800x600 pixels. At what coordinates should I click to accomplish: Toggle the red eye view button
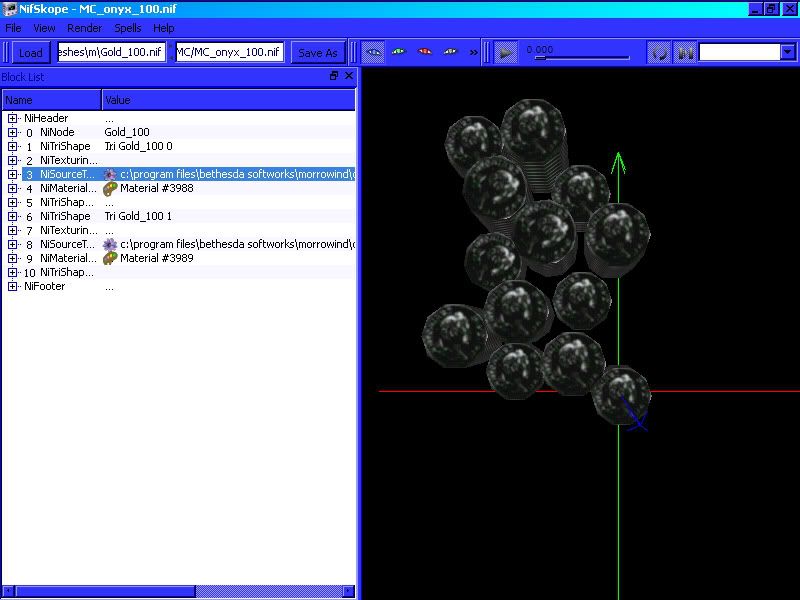point(424,52)
